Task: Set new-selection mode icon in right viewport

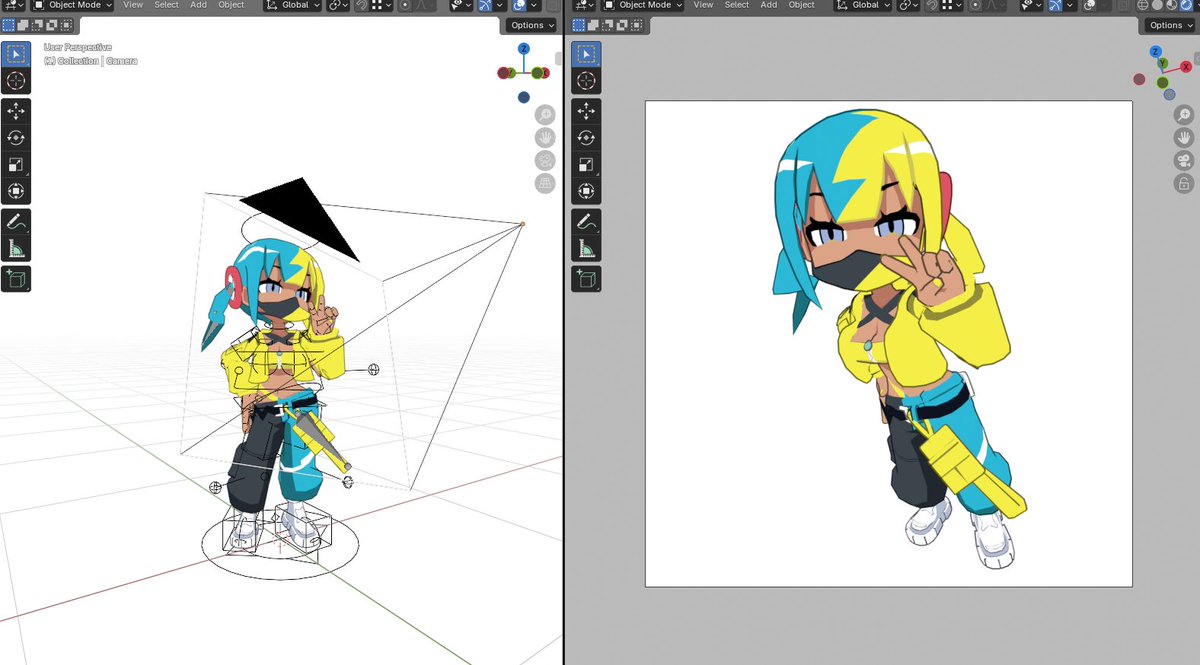Action: tap(580, 25)
